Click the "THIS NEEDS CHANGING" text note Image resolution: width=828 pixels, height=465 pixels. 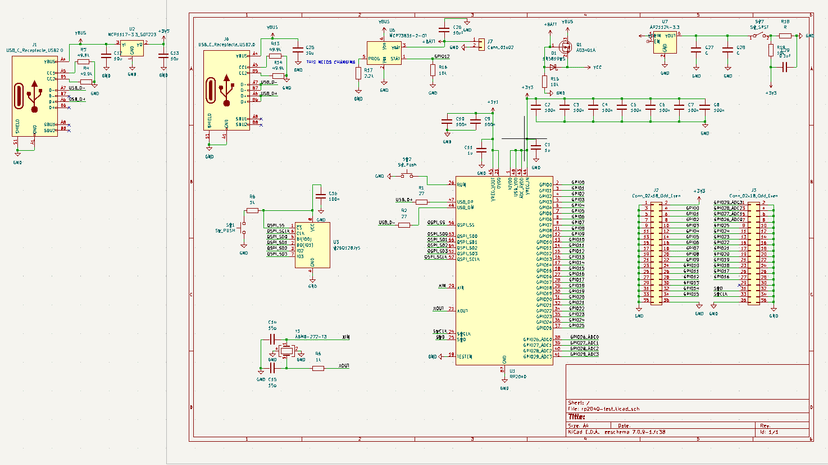331,62
